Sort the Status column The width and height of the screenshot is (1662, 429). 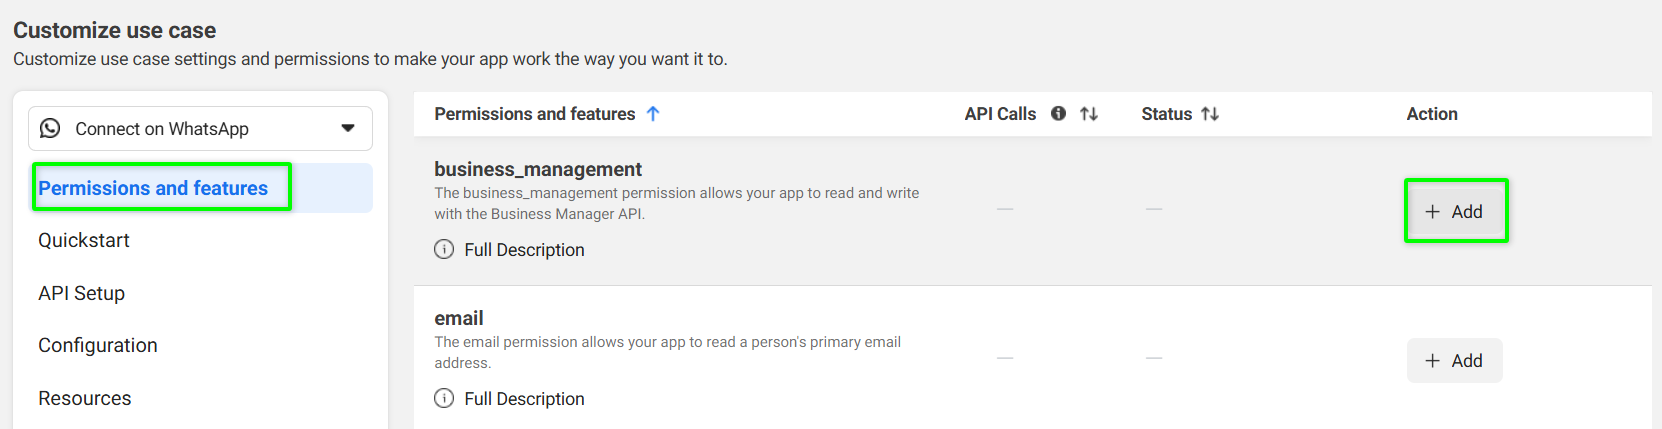point(1210,114)
